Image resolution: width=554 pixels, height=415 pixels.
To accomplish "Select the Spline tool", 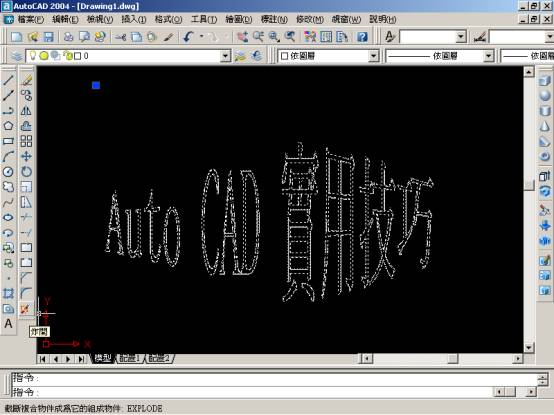I will [x=8, y=202].
